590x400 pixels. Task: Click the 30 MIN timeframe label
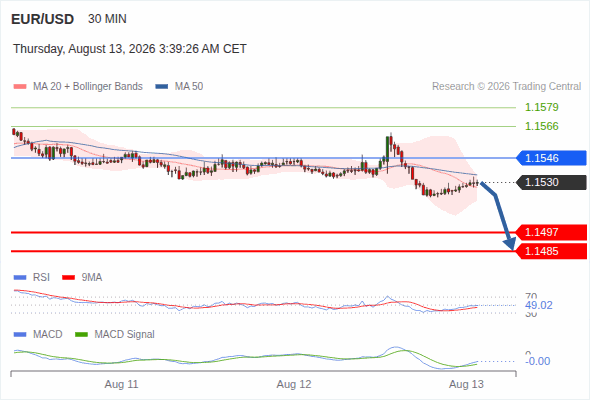[x=107, y=19]
